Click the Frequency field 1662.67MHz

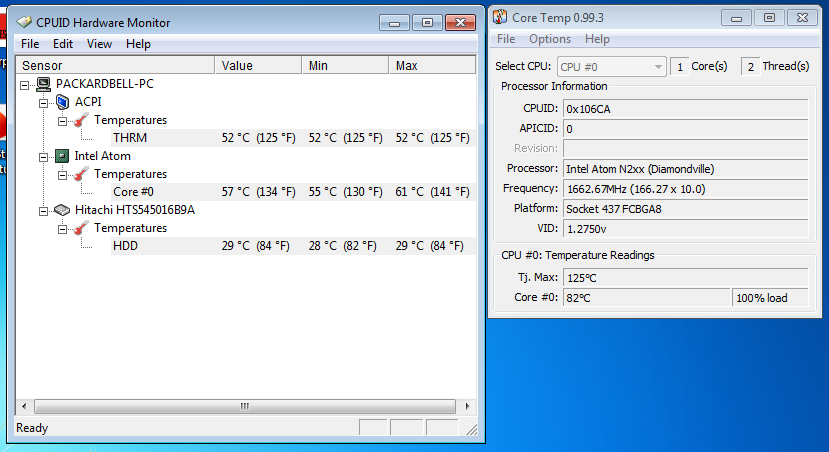coord(686,189)
